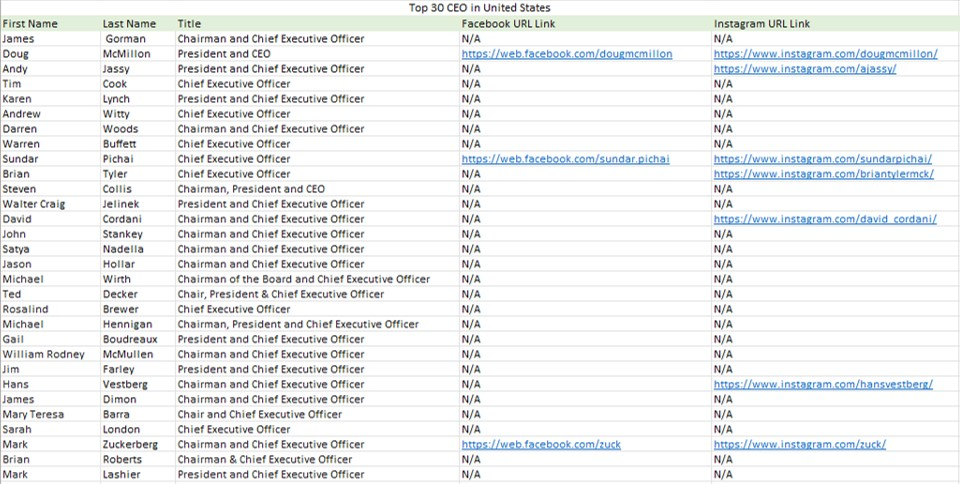The height and width of the screenshot is (484, 960).
Task: Click the hansvestberg Instagram link
Action: (823, 384)
